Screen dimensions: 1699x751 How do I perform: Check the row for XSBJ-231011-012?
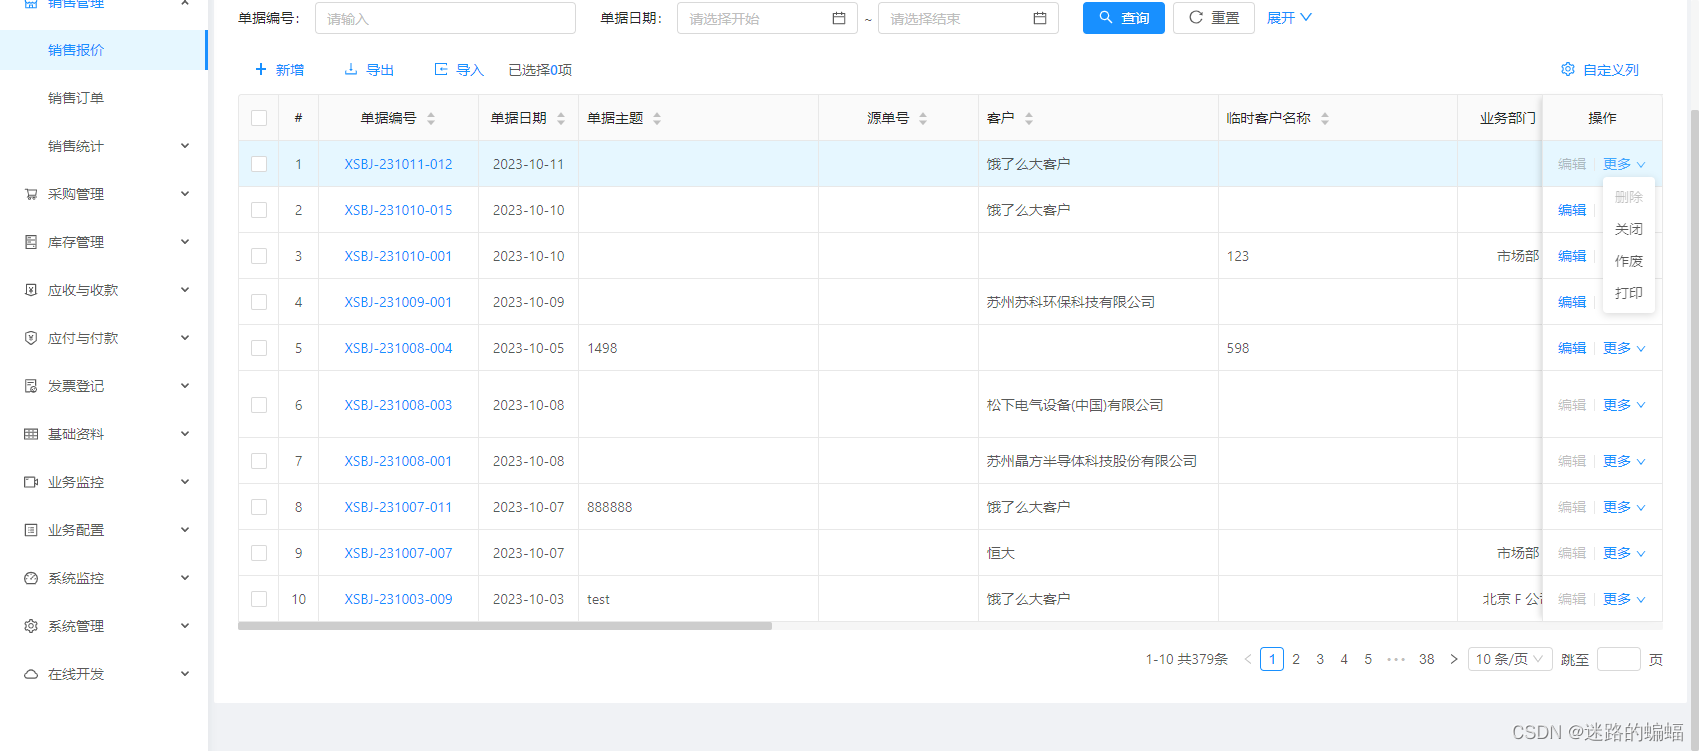pyautogui.click(x=259, y=164)
